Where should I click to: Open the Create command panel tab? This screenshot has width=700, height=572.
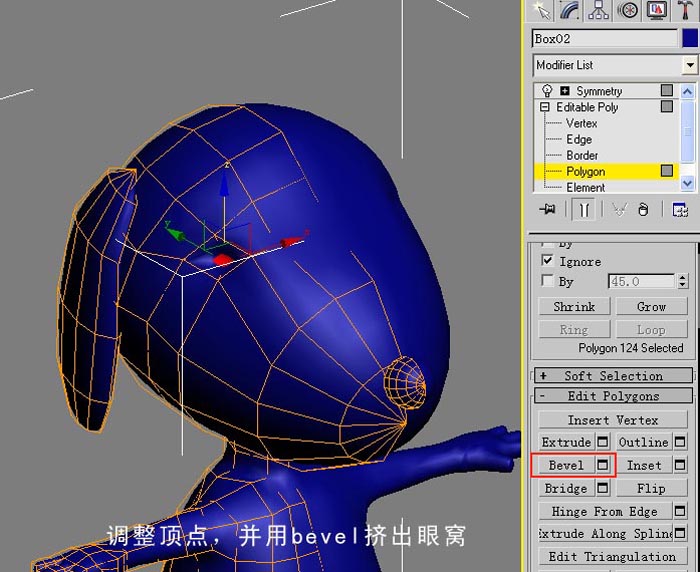click(x=542, y=11)
